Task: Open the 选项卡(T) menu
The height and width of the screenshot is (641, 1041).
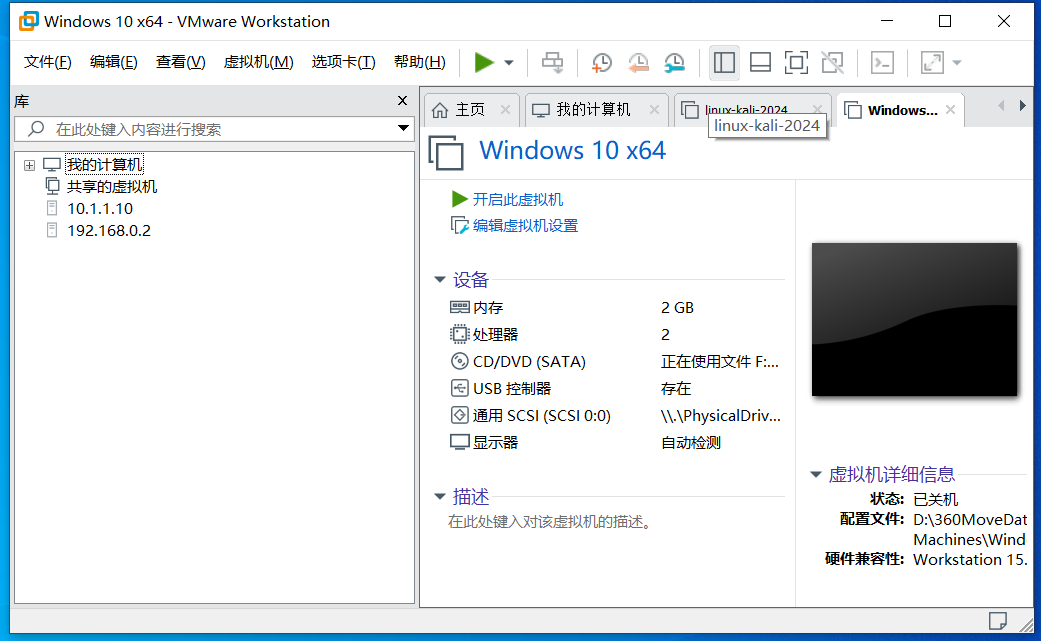Action: [343, 62]
